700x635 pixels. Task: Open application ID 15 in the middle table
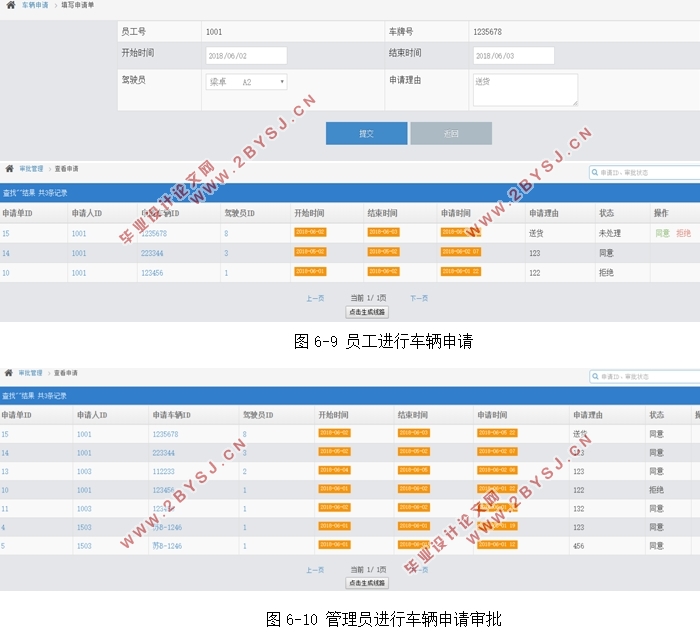coord(6,234)
